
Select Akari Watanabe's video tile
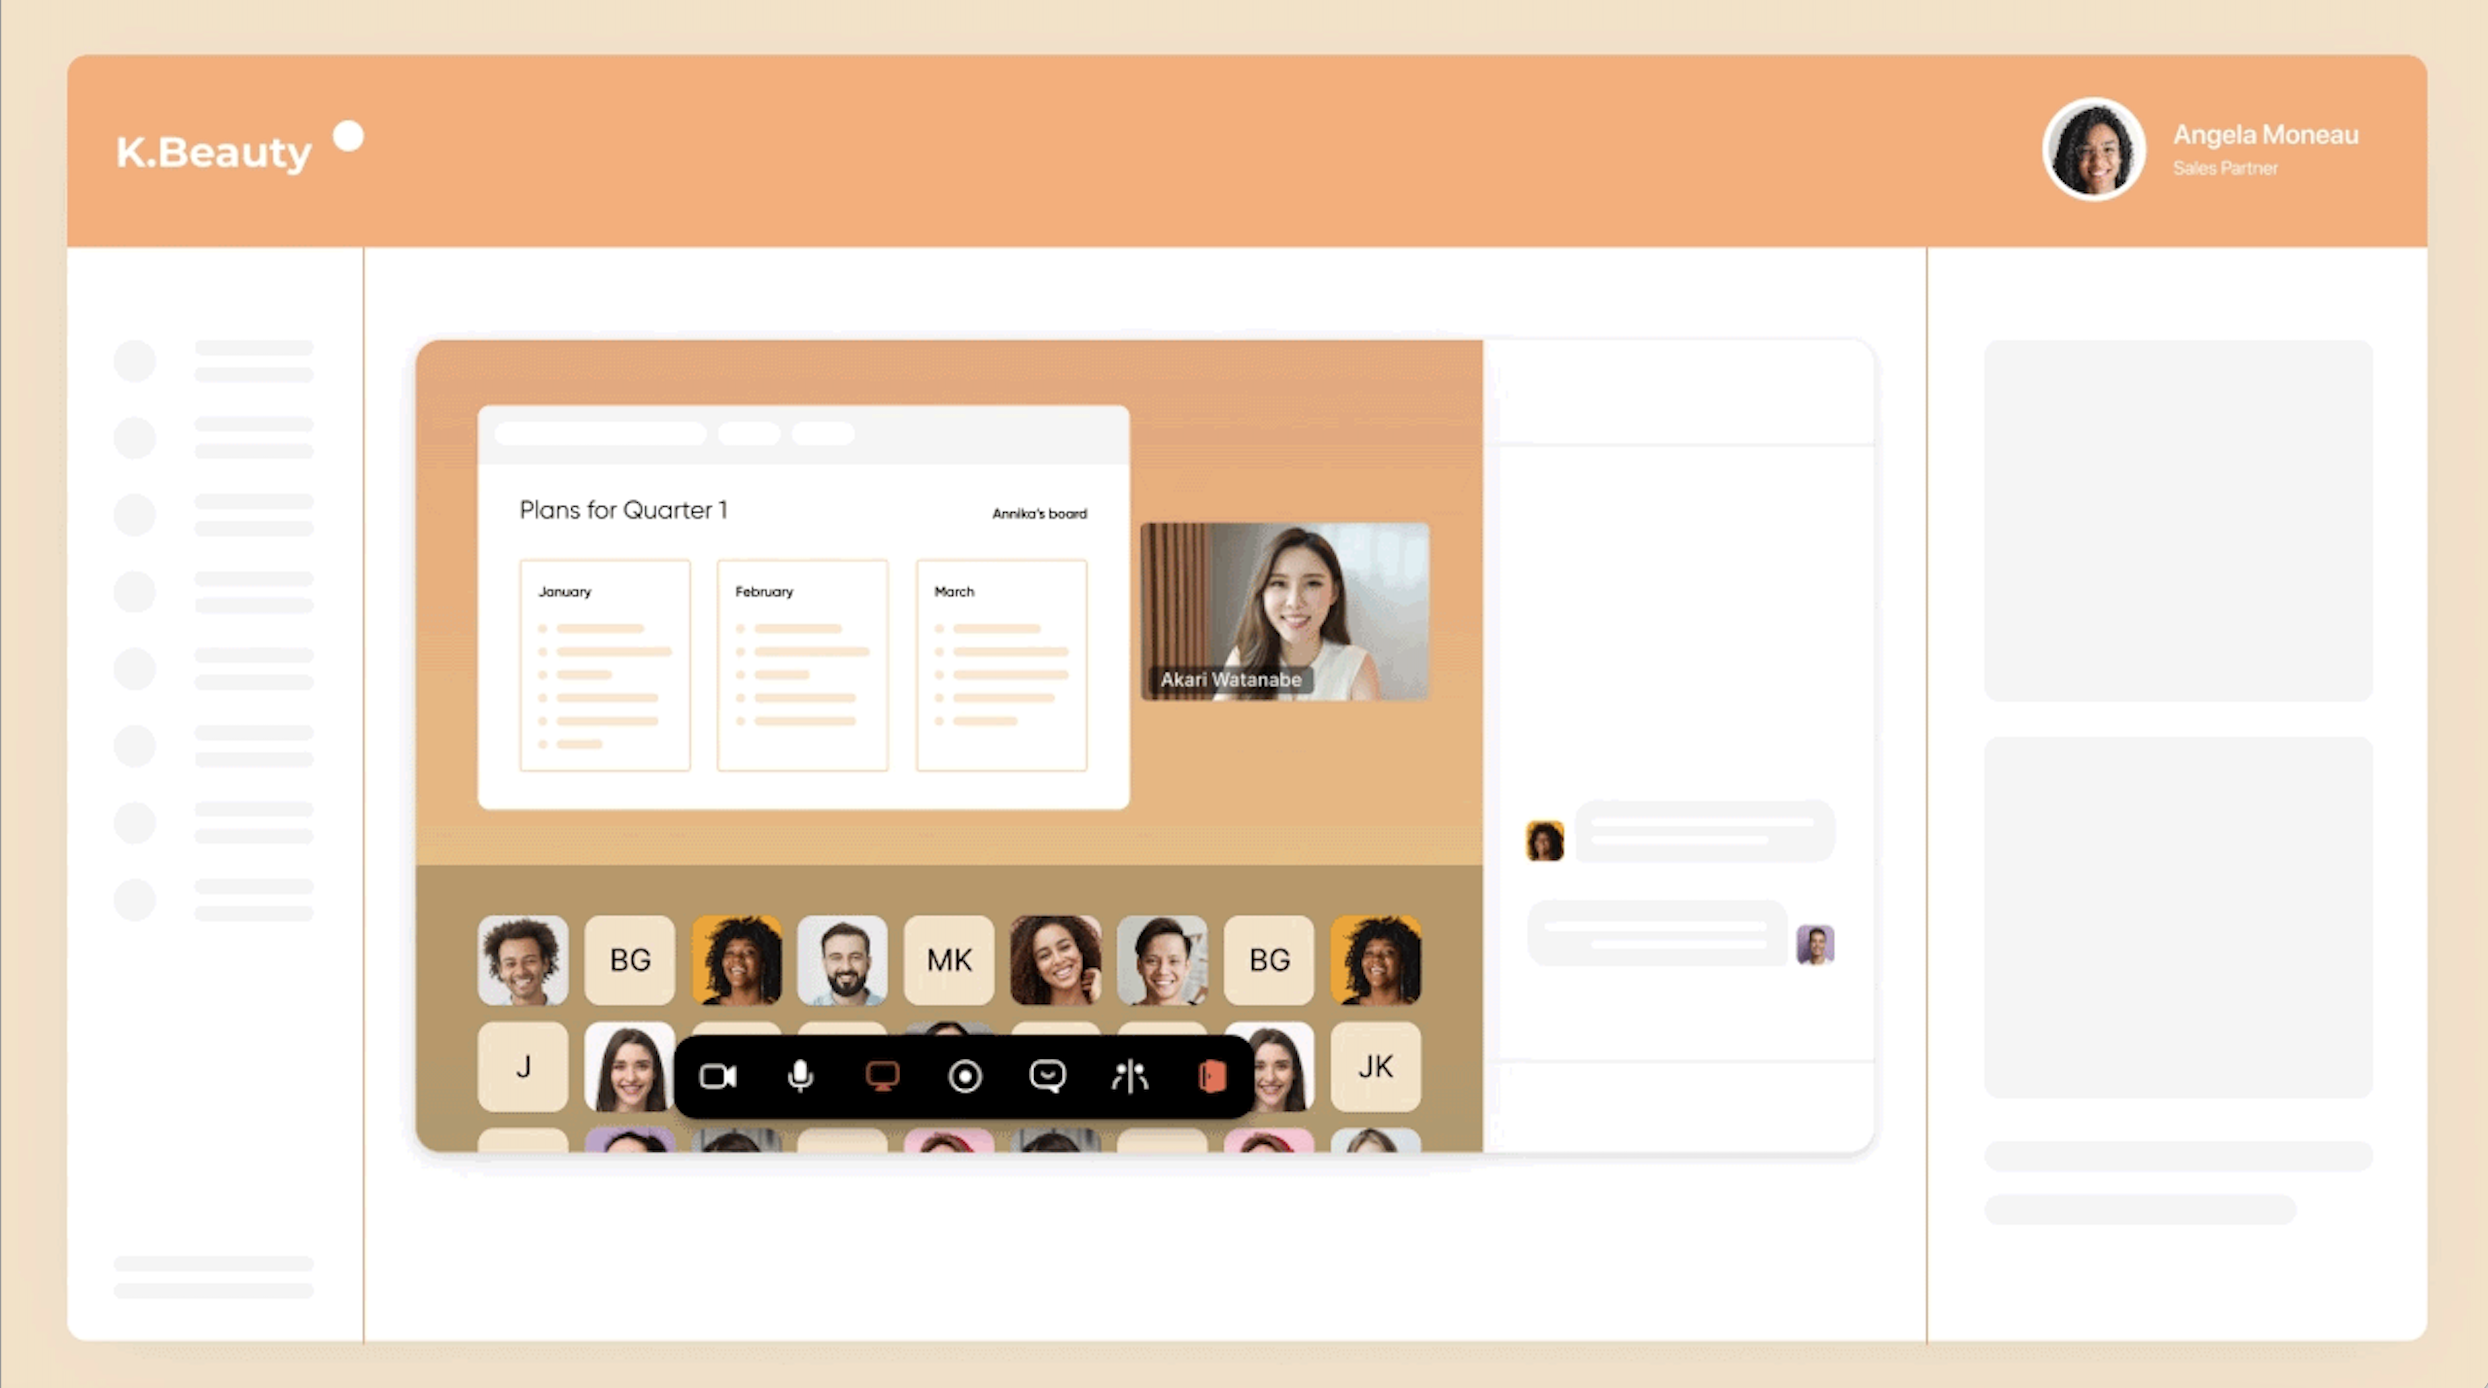click(x=1285, y=611)
